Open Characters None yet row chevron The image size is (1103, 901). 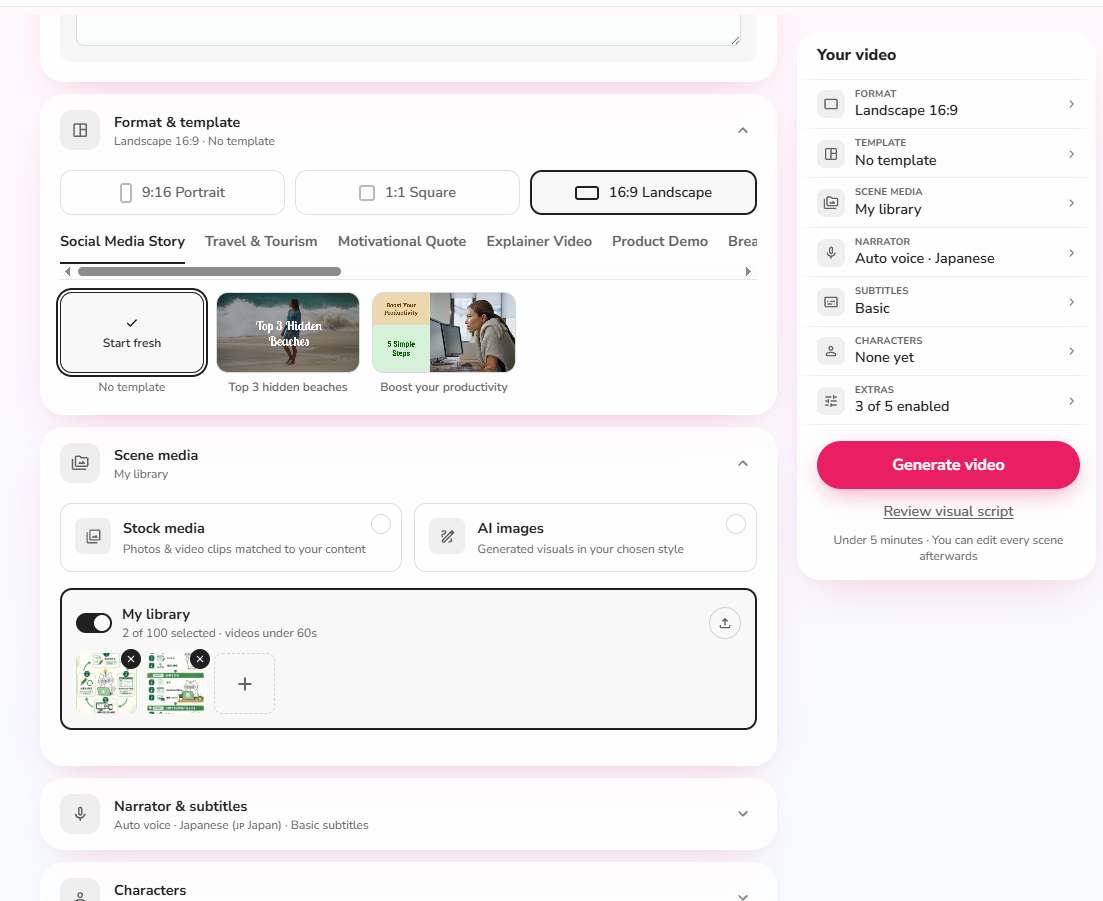pos(1071,351)
